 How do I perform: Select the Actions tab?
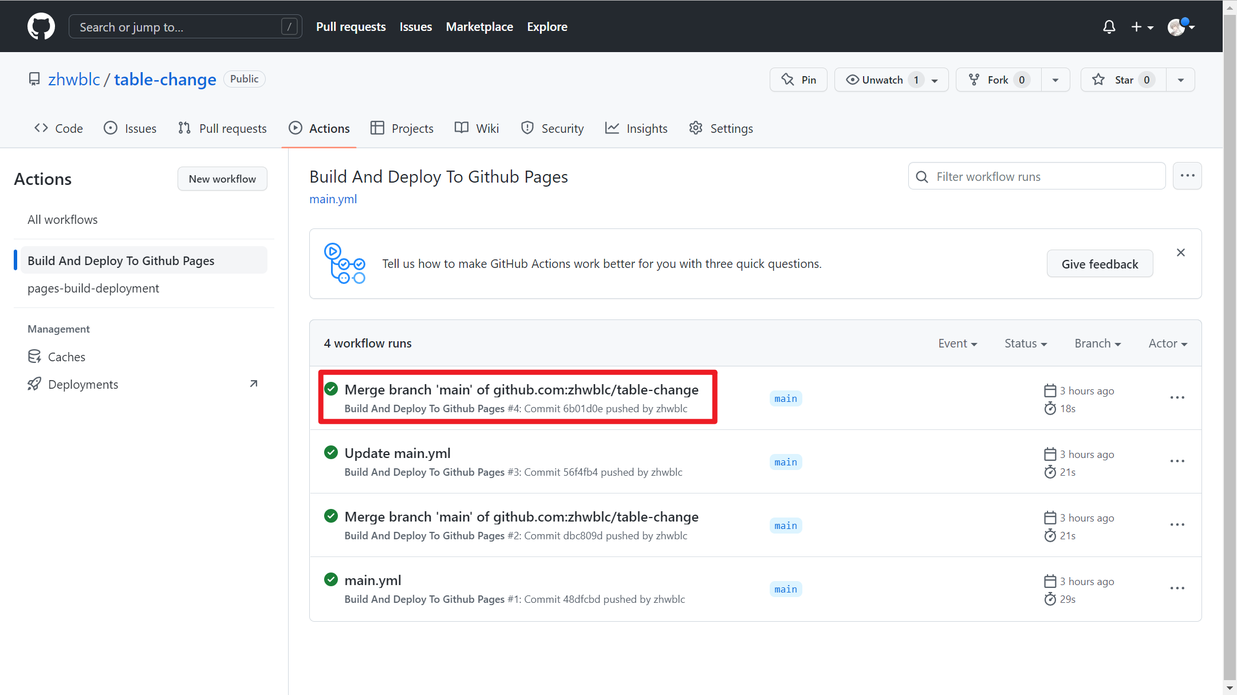tap(319, 128)
